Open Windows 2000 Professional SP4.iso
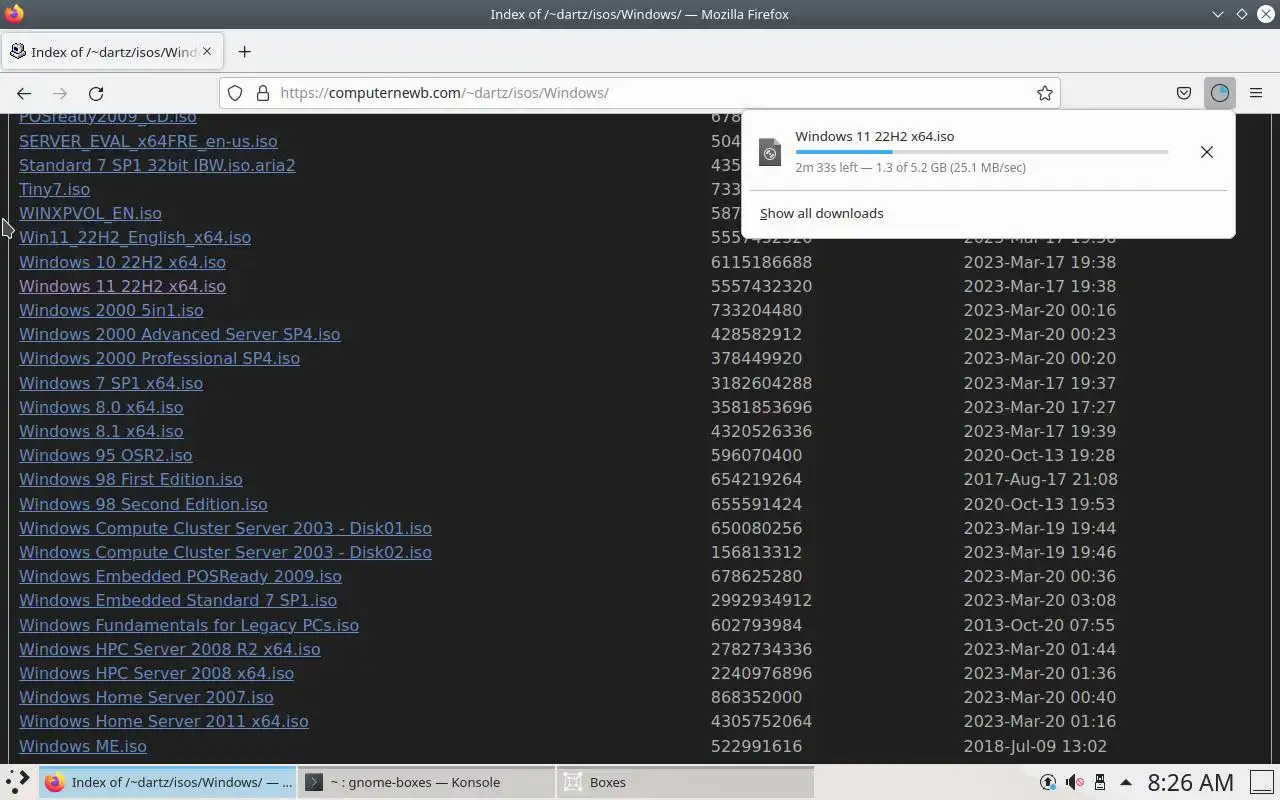This screenshot has height=800, width=1280. [x=159, y=358]
